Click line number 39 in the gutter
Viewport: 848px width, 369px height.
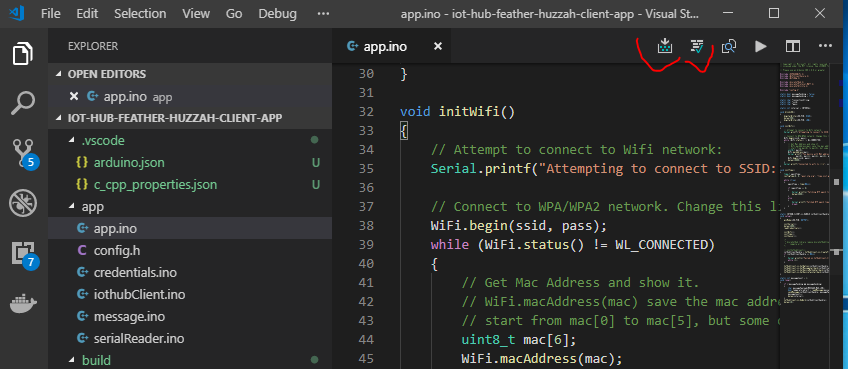367,245
